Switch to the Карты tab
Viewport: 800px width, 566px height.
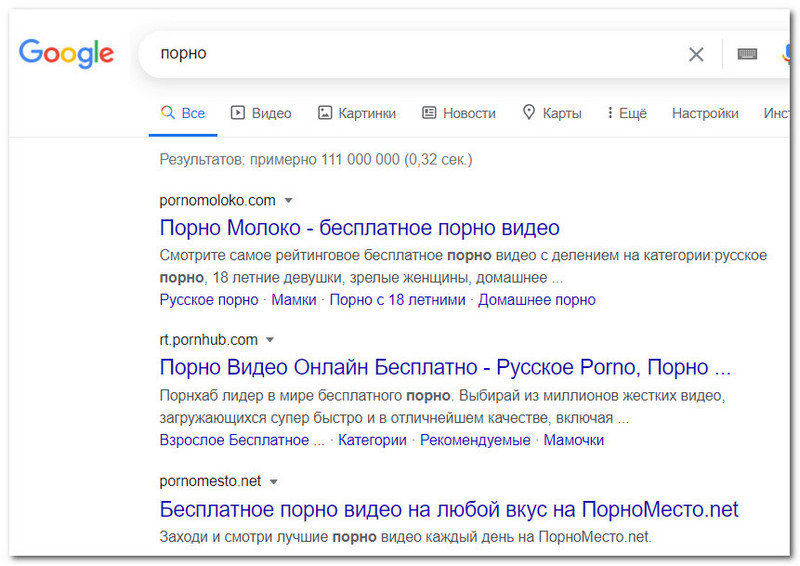coord(552,113)
